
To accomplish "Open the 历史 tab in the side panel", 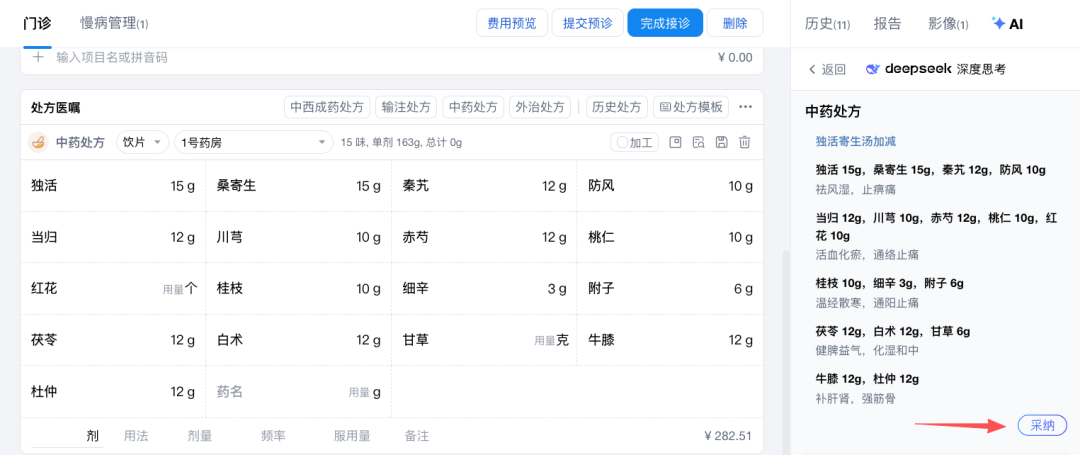I will tap(827, 23).
